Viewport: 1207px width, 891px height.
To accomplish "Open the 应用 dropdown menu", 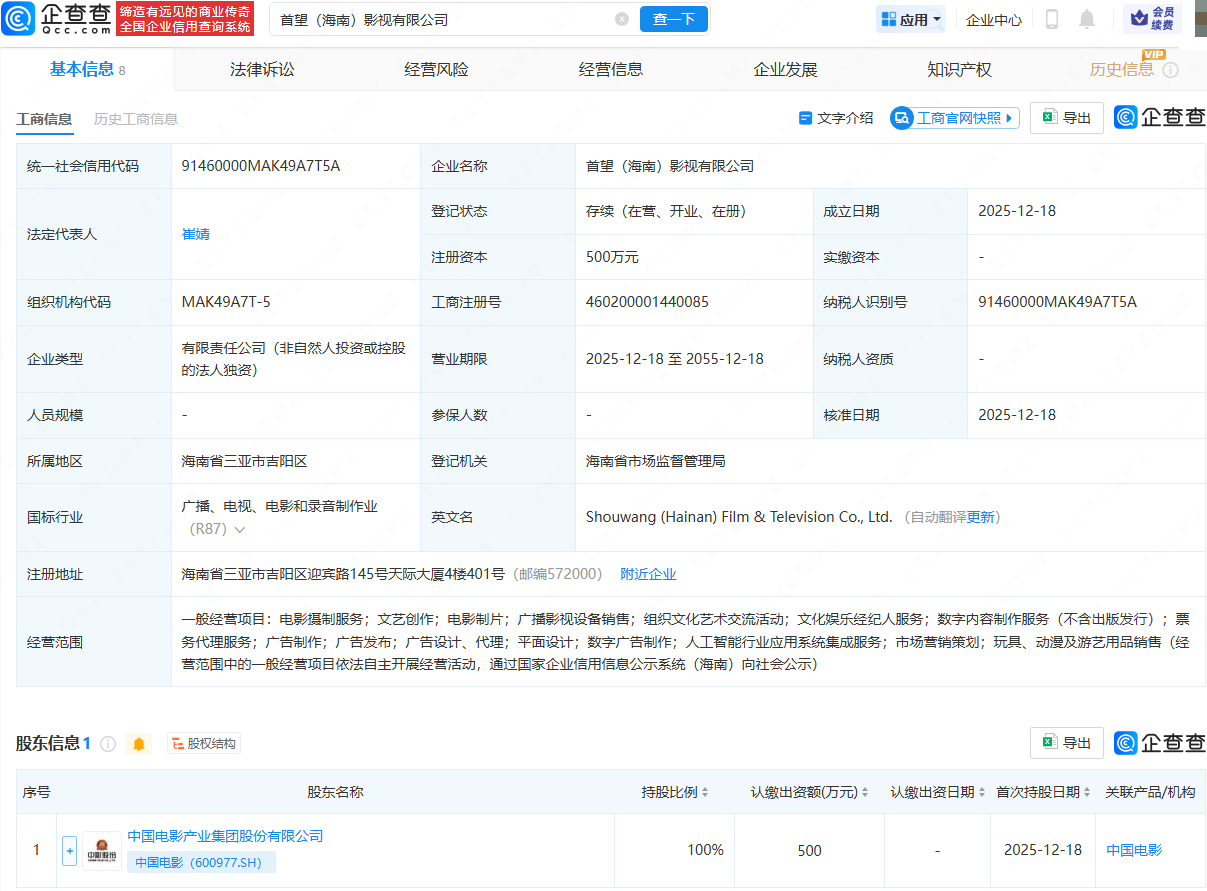I will click(910, 19).
